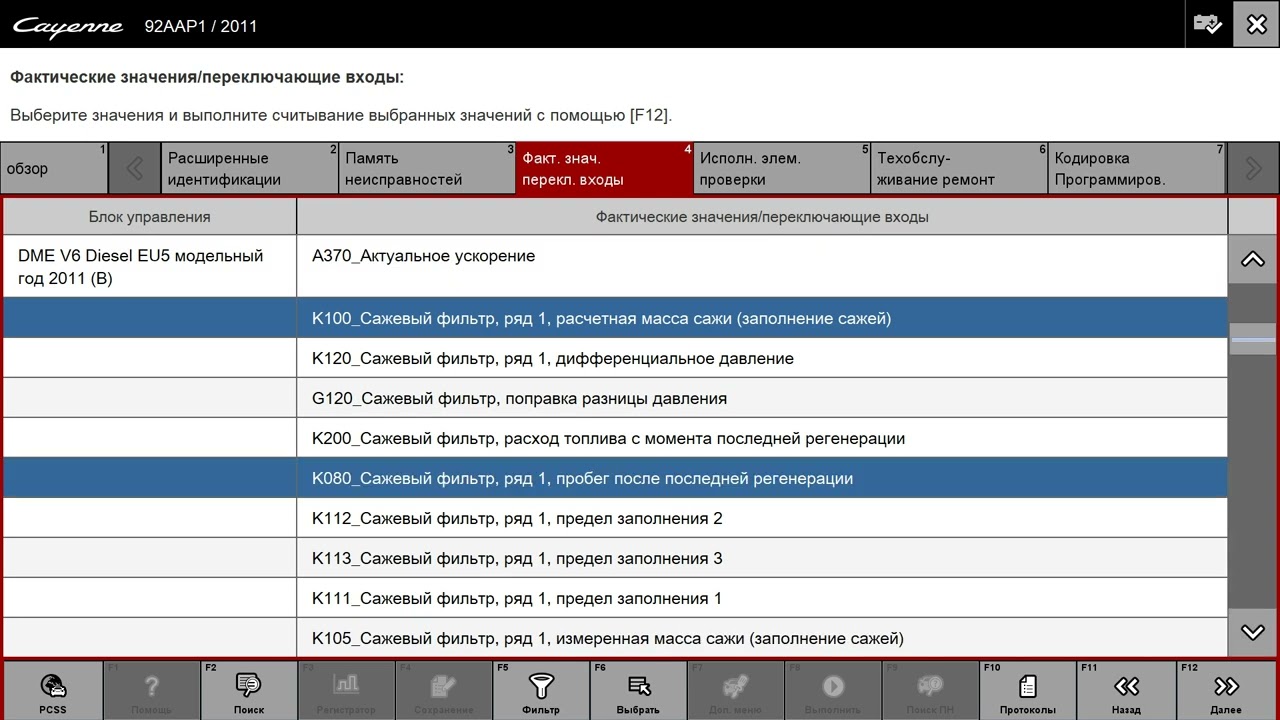Screen dimensions: 1280x720
Task: Click the vertical scrollbar thumb
Action: pos(1252,339)
